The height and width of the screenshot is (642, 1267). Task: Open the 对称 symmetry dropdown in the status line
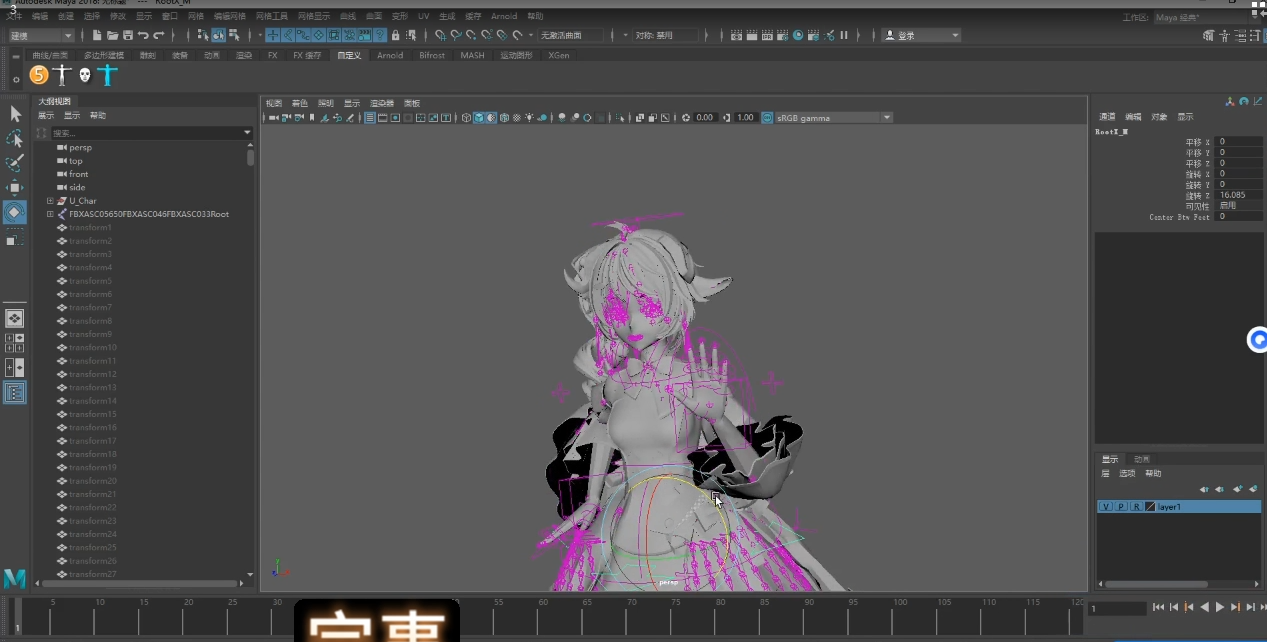[665, 34]
